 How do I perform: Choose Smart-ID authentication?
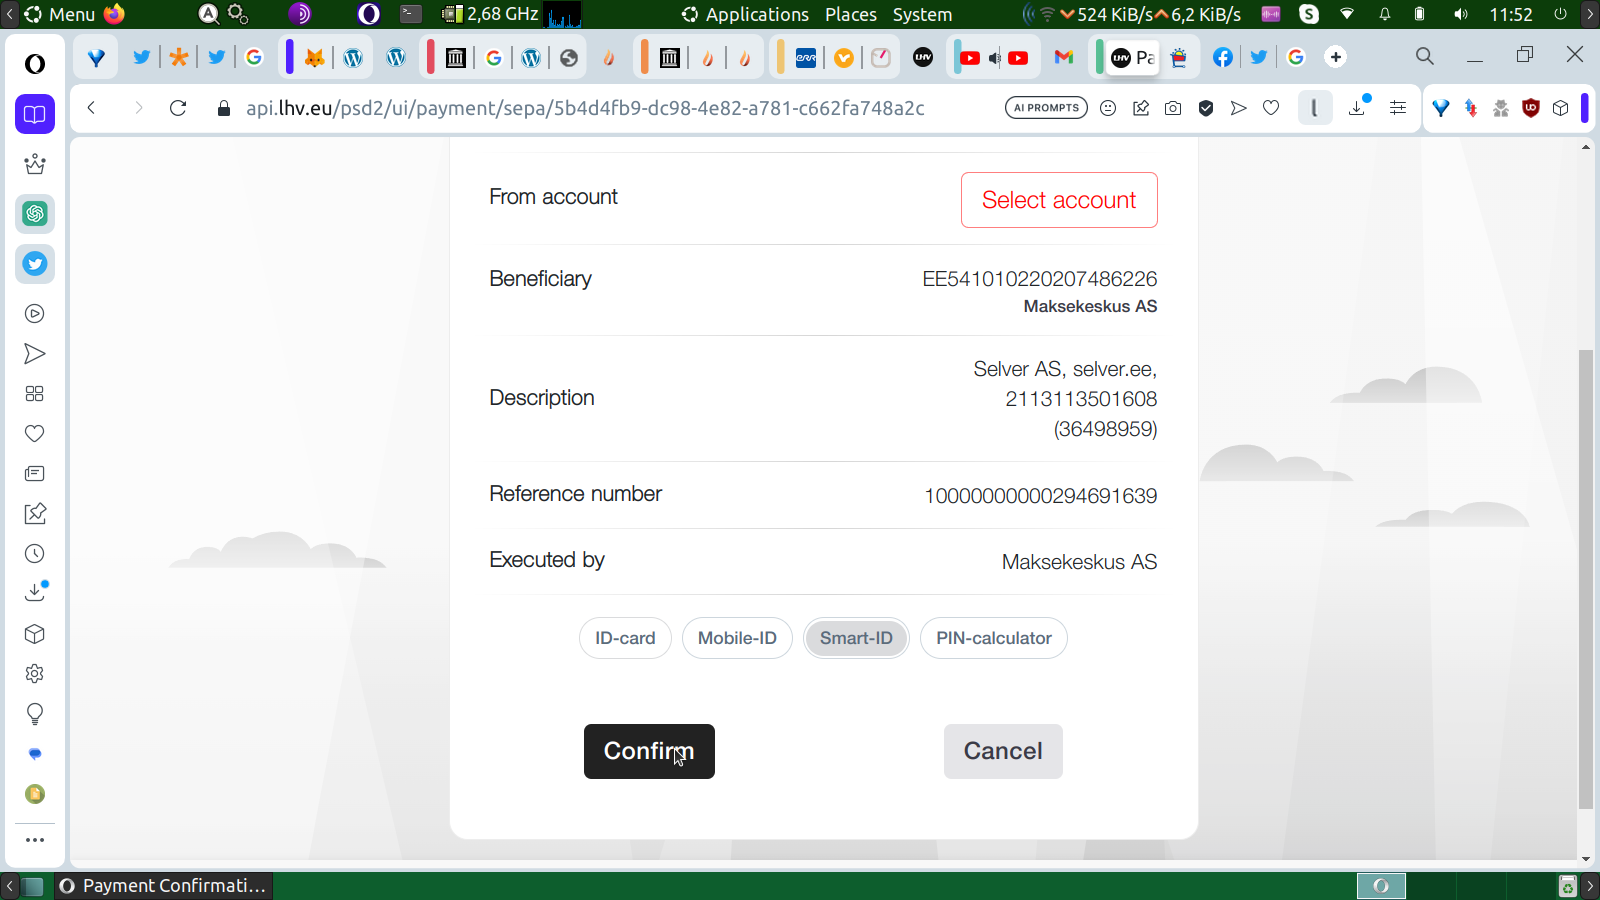(856, 638)
